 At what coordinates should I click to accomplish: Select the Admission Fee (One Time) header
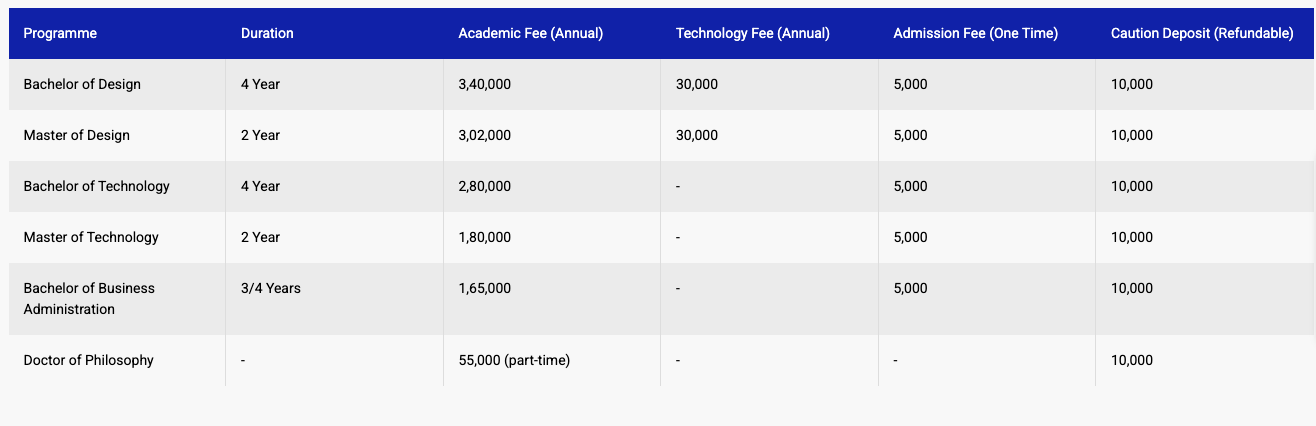pyautogui.click(x=975, y=33)
